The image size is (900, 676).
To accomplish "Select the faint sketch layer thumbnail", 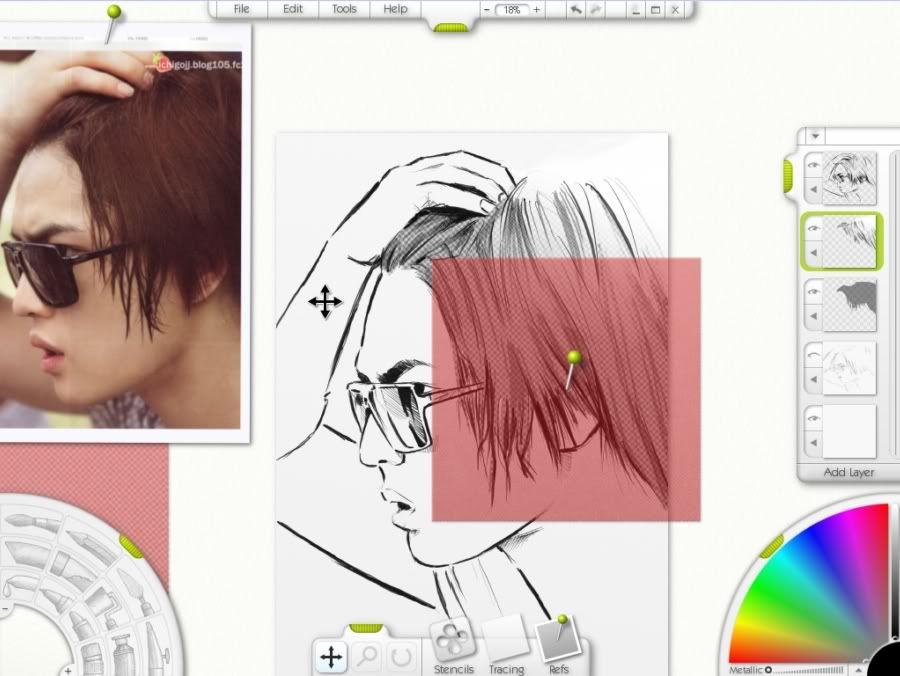I will pos(849,368).
